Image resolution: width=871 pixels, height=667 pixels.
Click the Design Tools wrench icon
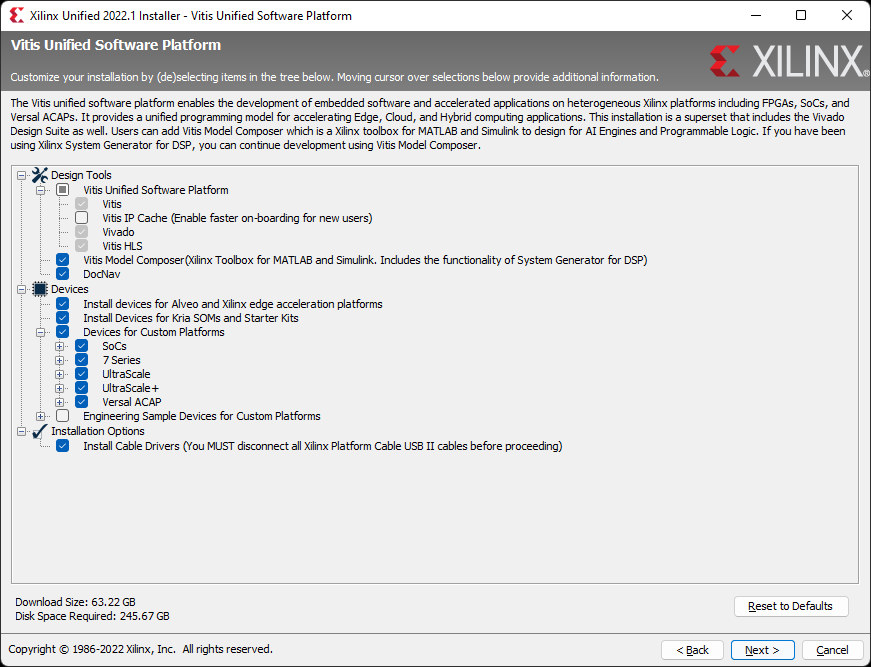click(39, 175)
